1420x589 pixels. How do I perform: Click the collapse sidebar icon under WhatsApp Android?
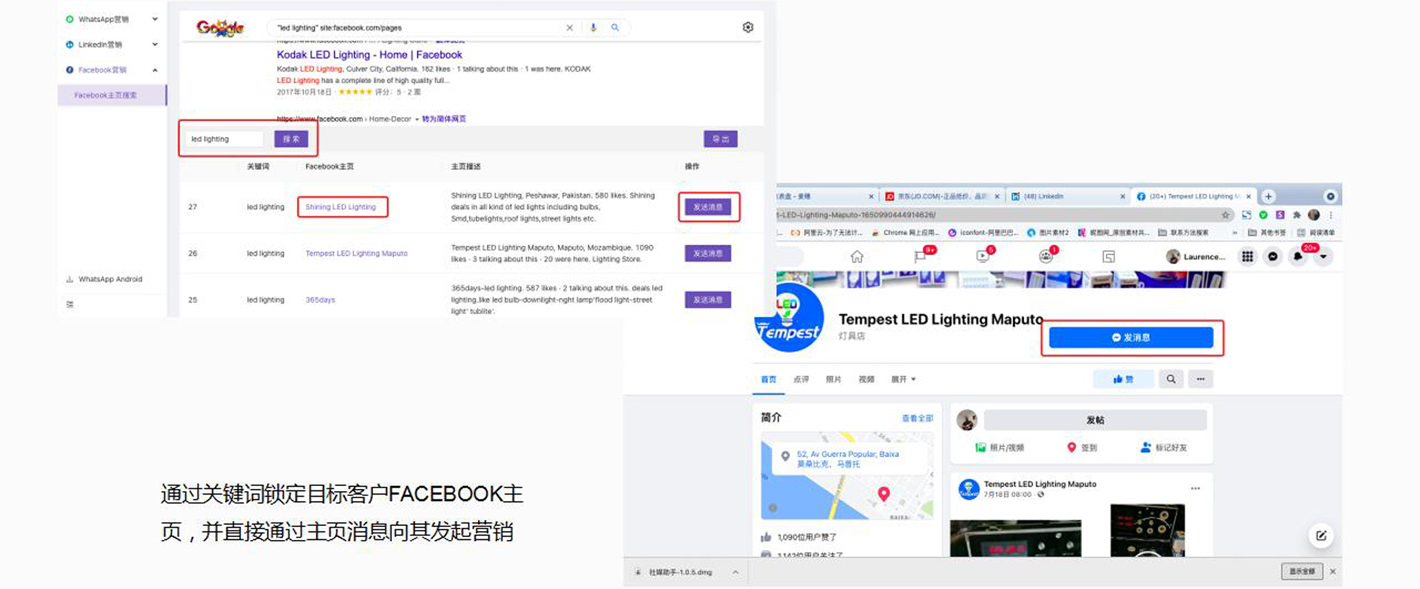click(x=70, y=304)
